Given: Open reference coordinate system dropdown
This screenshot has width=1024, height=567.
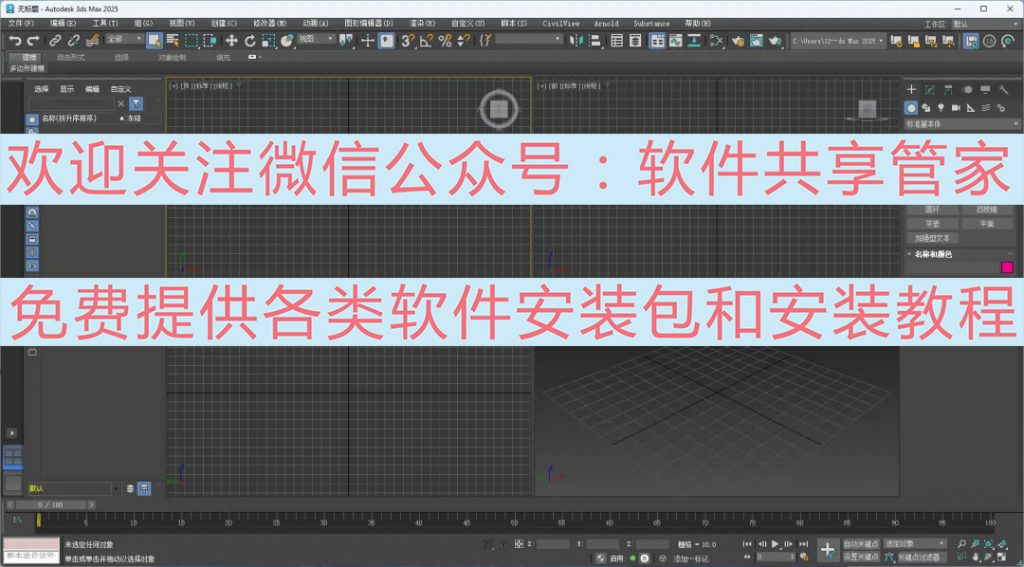Looking at the screenshot, I should pyautogui.click(x=316, y=39).
